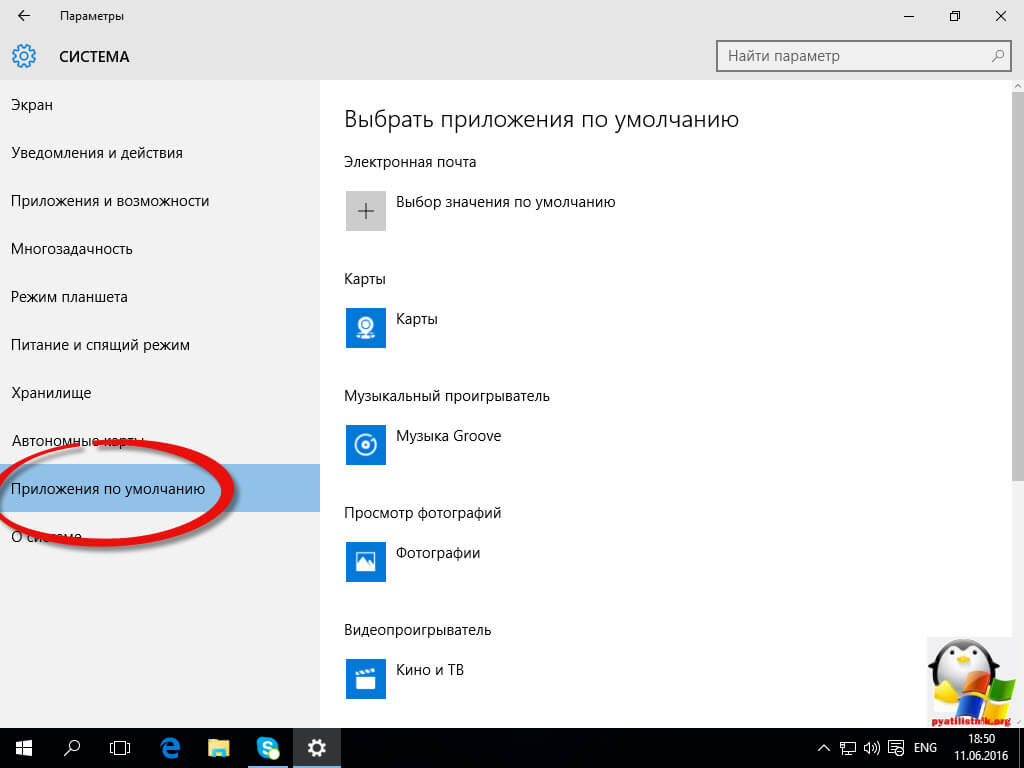1024x768 pixels.
Task: Select the Музыка Groove player icon
Action: click(x=366, y=445)
